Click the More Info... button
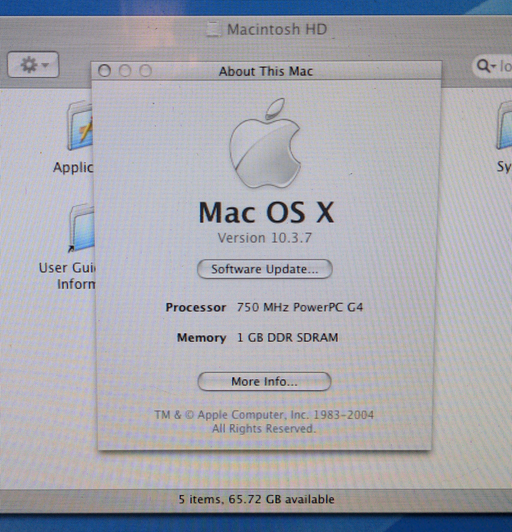The width and height of the screenshot is (512, 532). (x=264, y=382)
